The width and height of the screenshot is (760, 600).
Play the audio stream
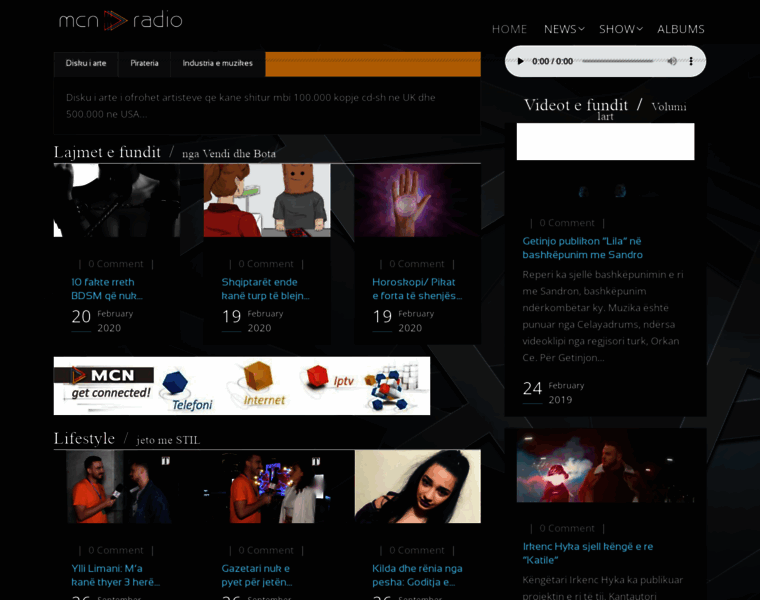(520, 61)
